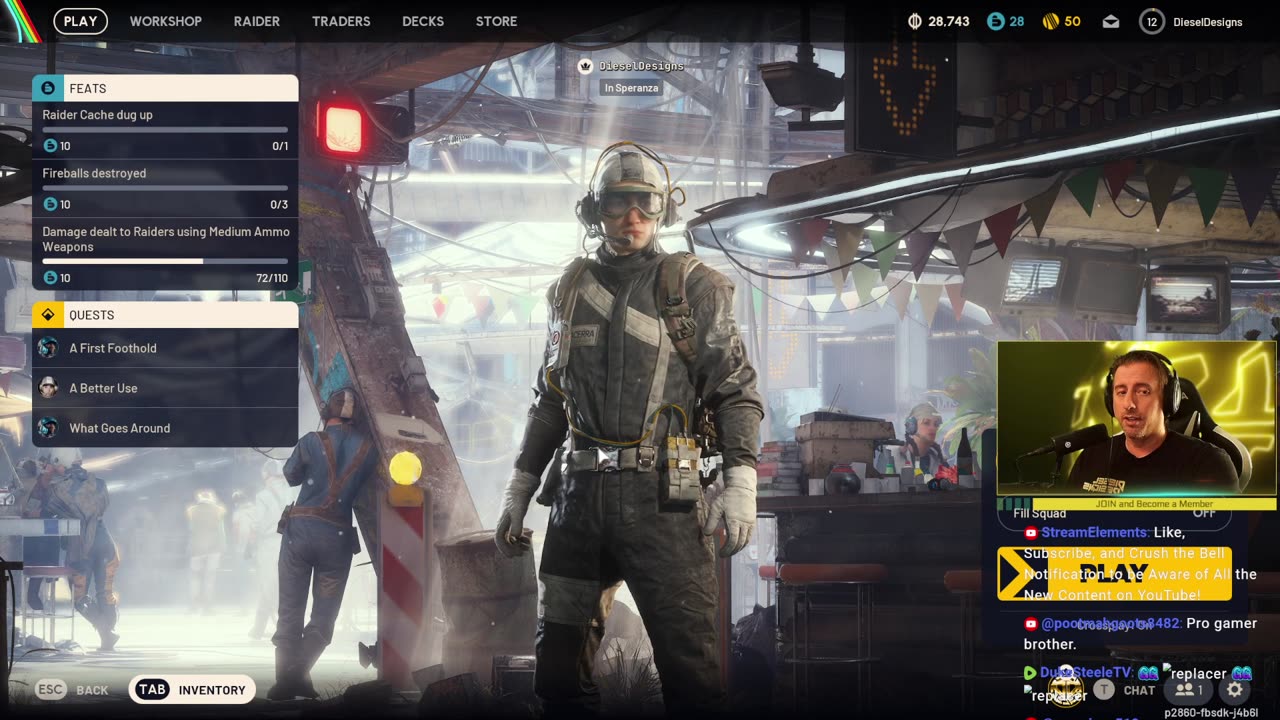
Task: Click the streamer webcam overlay
Action: pyautogui.click(x=1137, y=418)
